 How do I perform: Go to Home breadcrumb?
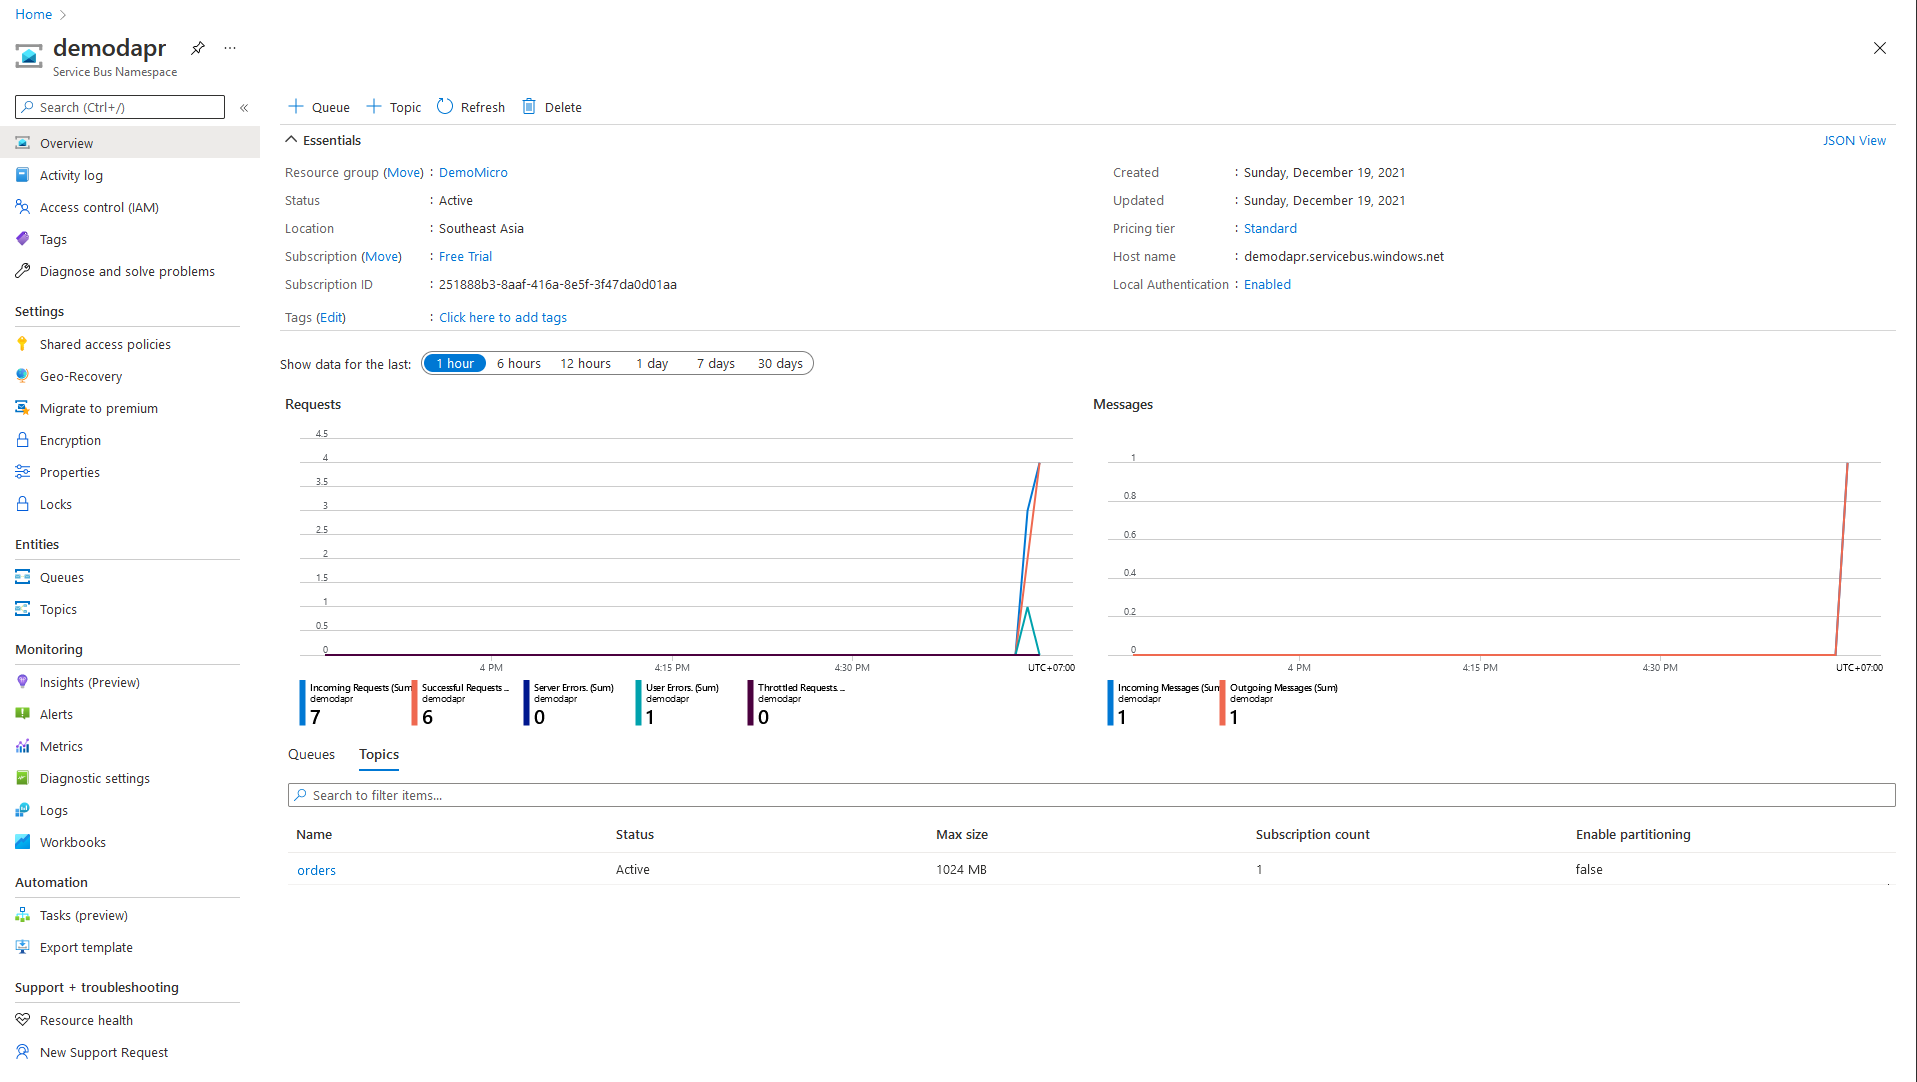point(33,14)
